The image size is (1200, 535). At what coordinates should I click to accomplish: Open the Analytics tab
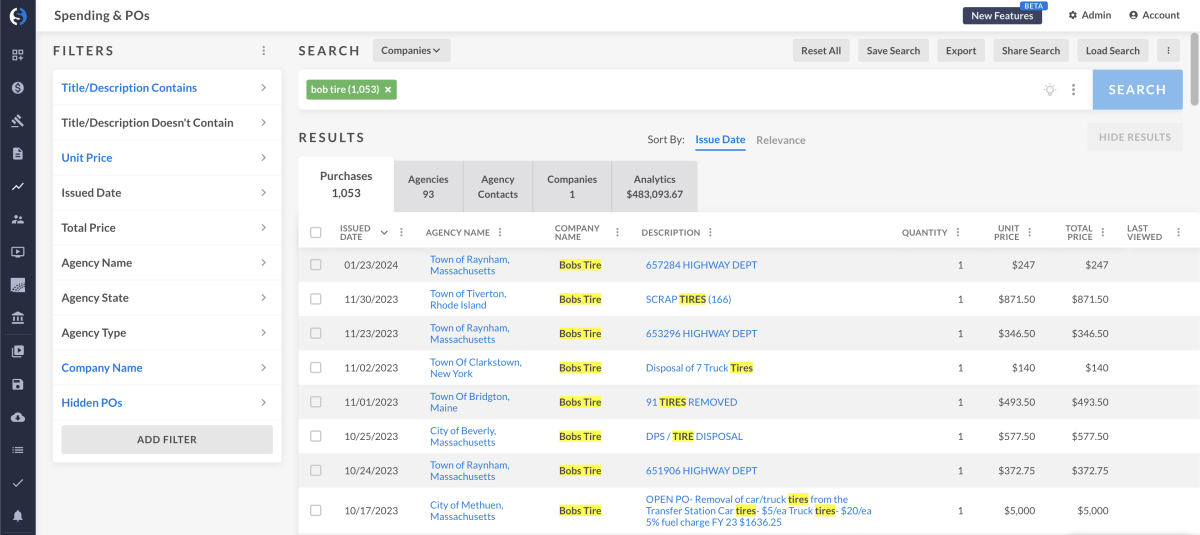coord(654,186)
